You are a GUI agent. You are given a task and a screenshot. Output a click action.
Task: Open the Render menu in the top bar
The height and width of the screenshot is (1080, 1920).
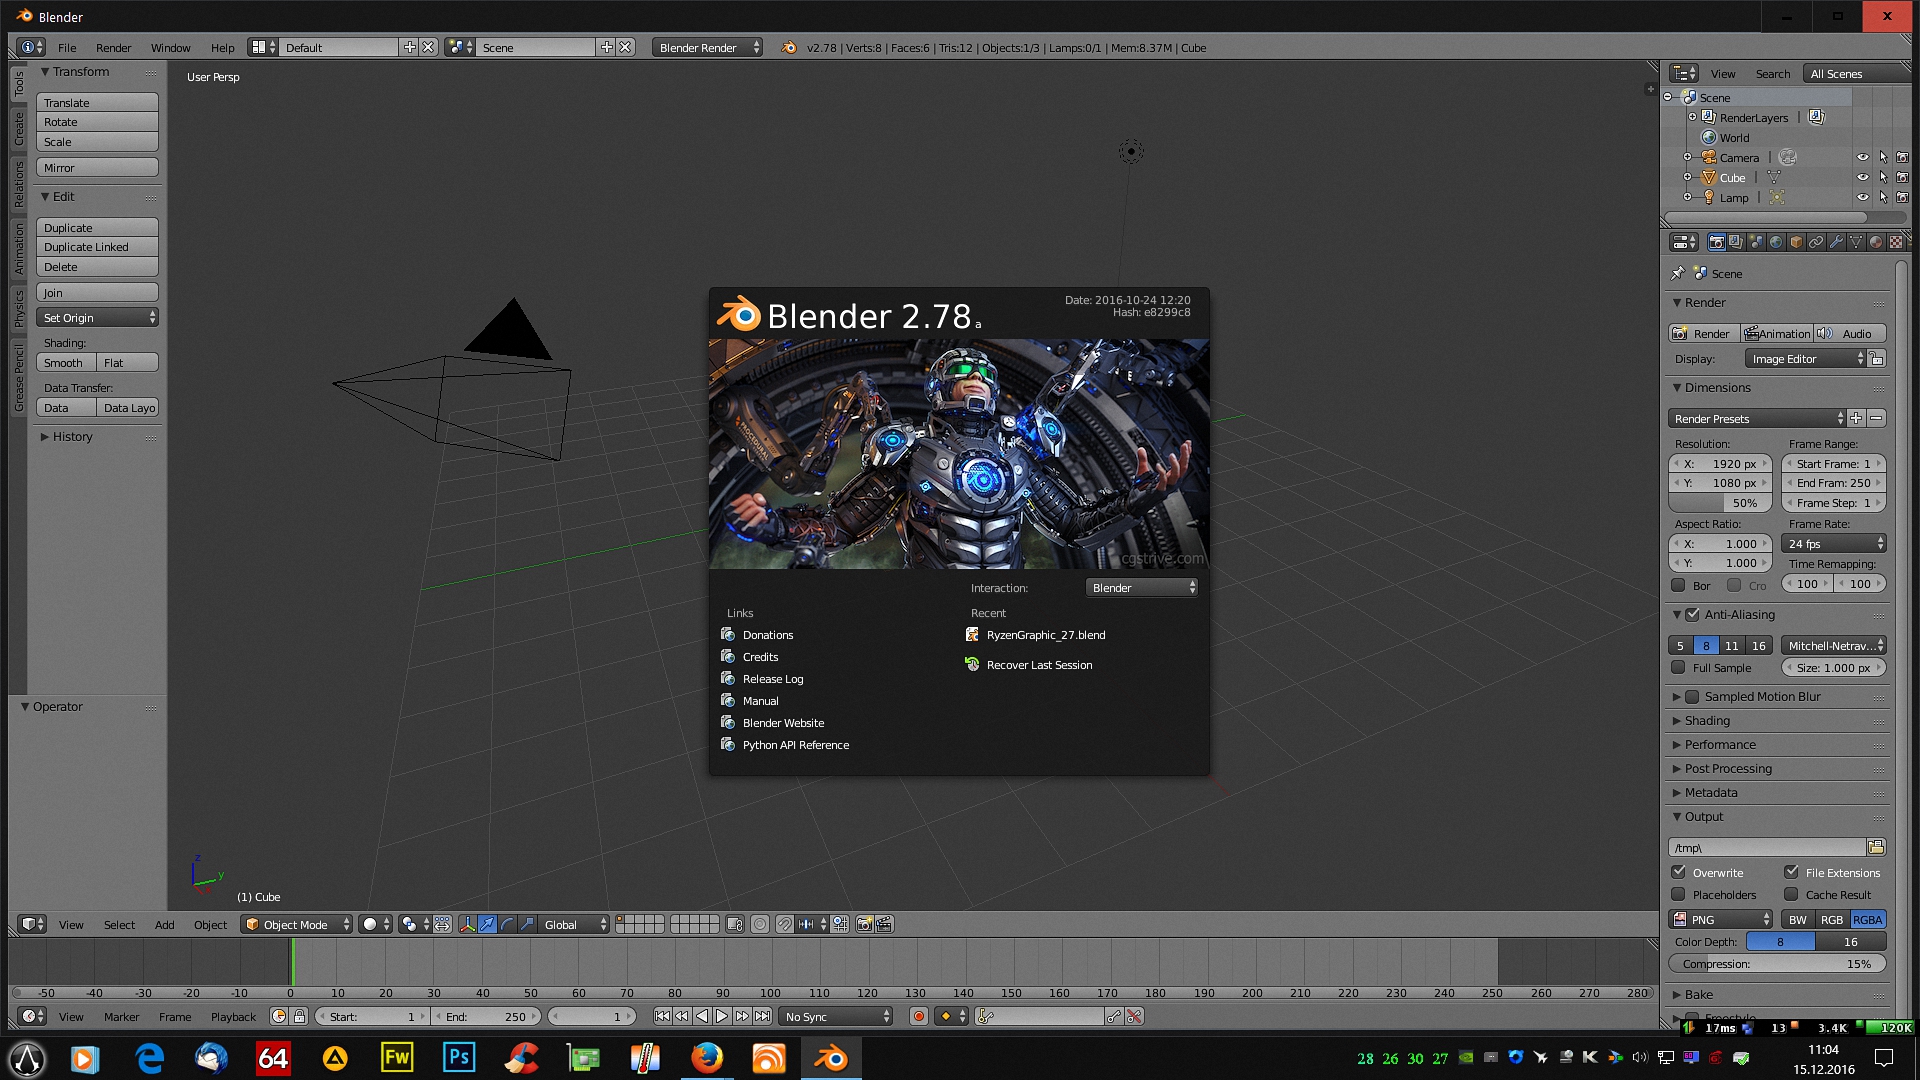pos(113,48)
